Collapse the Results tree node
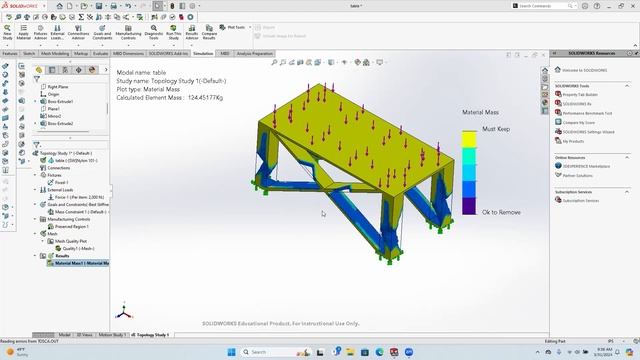640x360 pixels. pos(35,256)
